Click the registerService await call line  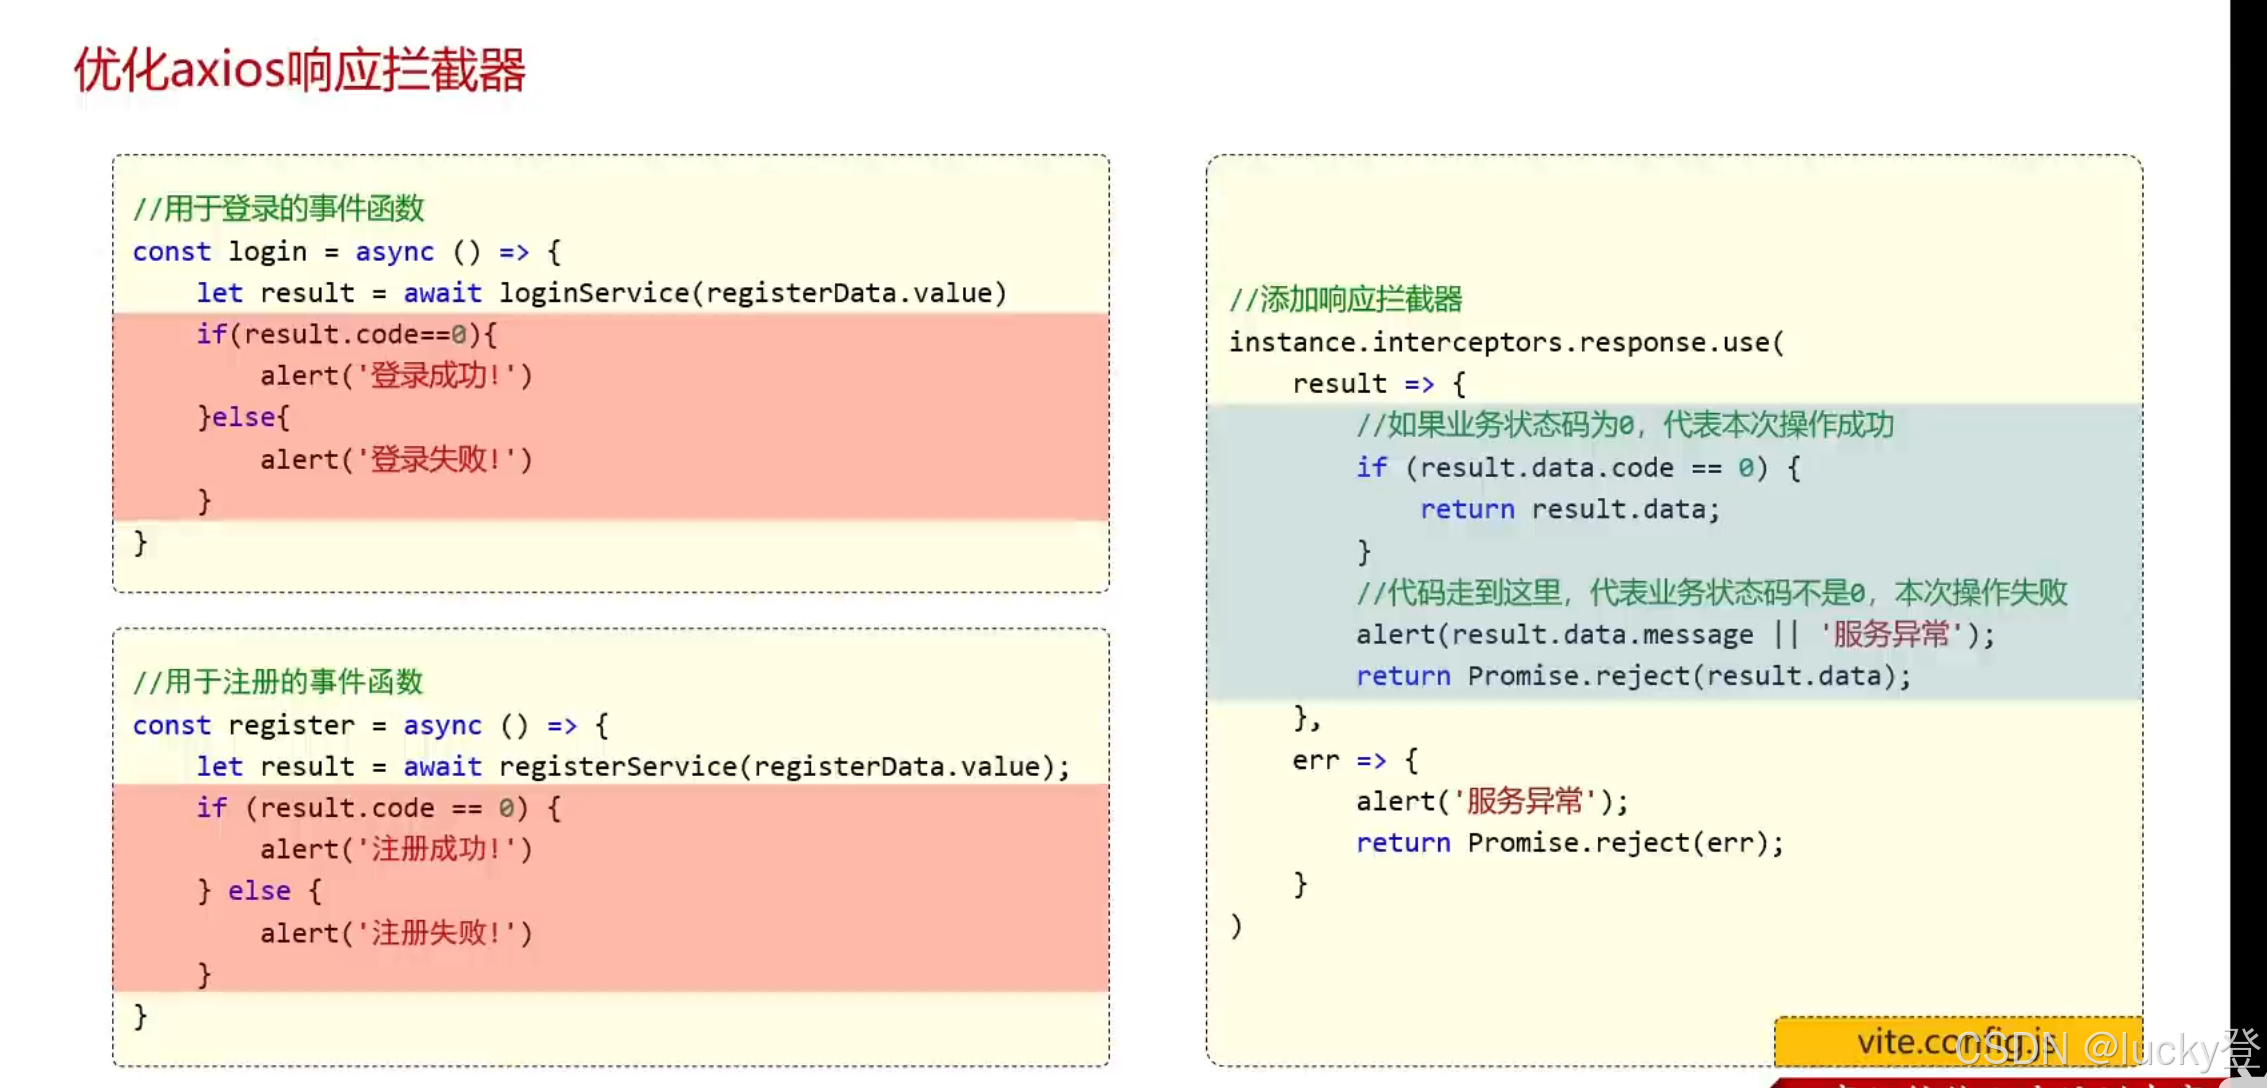click(632, 767)
